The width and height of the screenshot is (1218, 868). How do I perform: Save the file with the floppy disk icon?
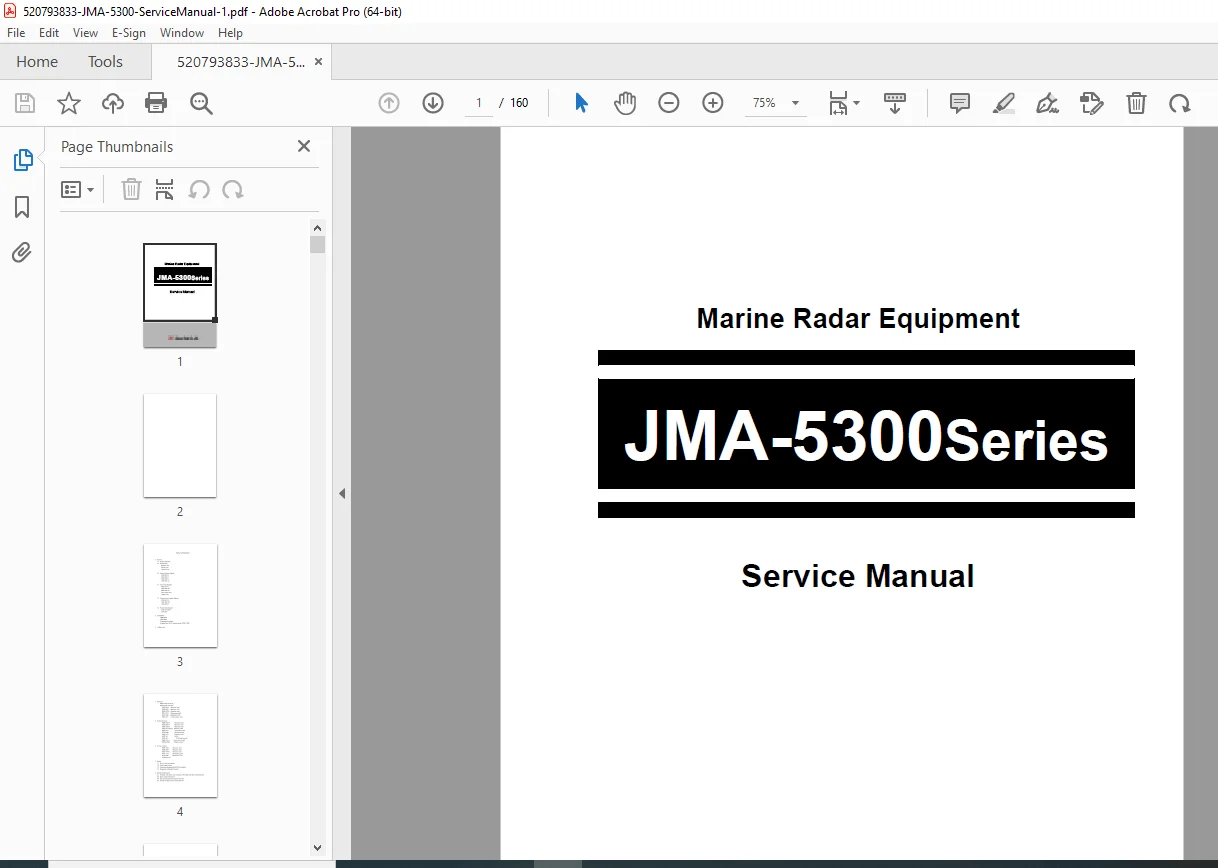[25, 103]
